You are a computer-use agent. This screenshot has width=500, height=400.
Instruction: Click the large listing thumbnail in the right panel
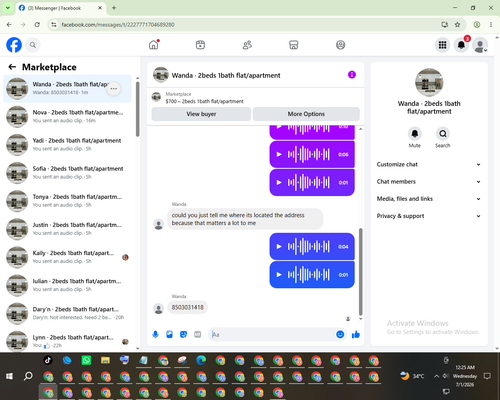tap(429, 82)
